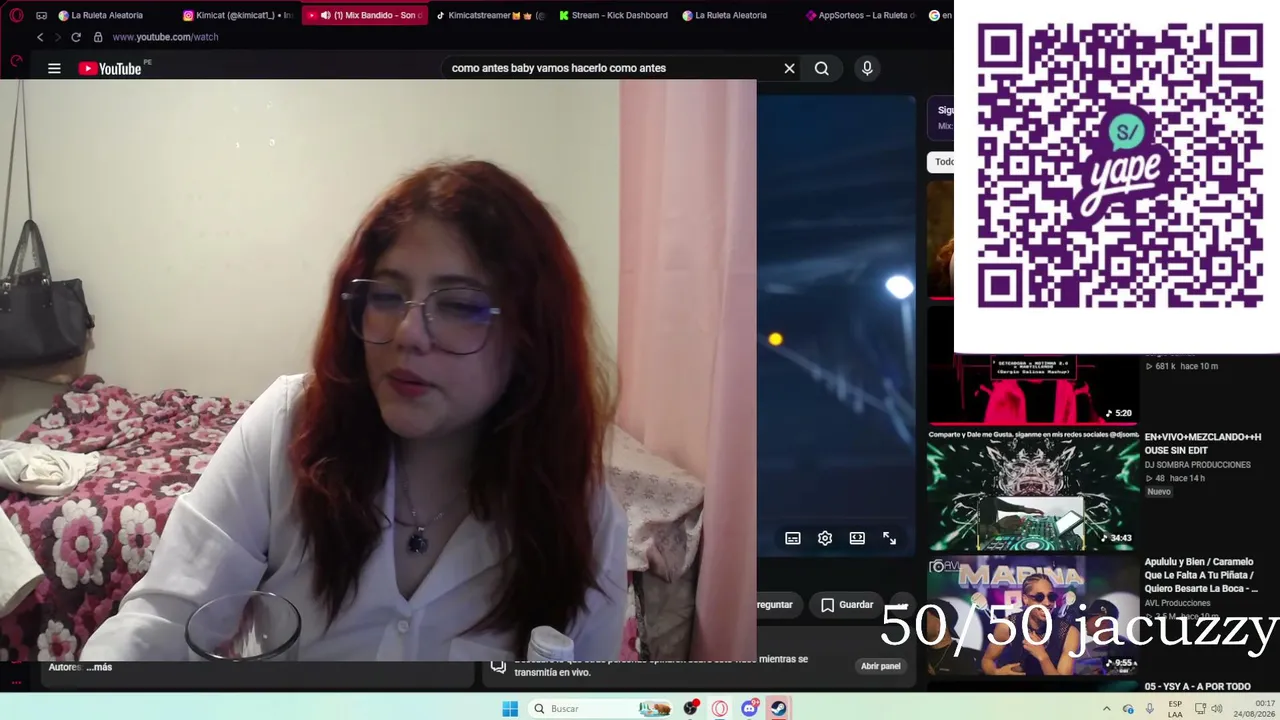Open the Windows Start menu
The width and height of the screenshot is (1280, 720).
pos(510,709)
